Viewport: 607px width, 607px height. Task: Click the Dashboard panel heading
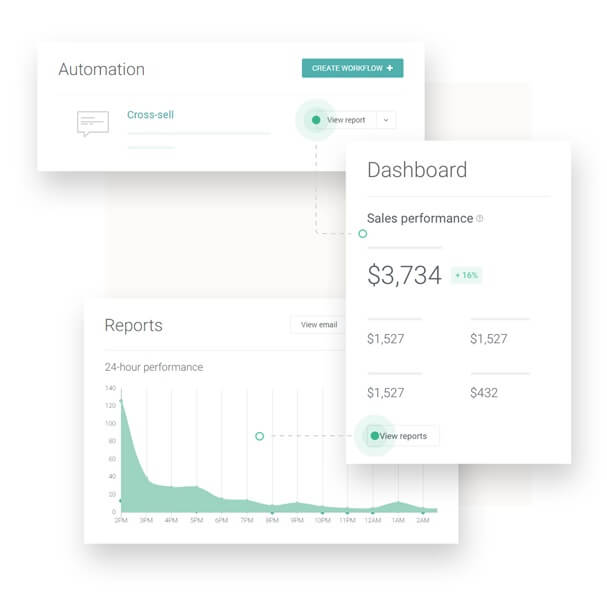417,170
